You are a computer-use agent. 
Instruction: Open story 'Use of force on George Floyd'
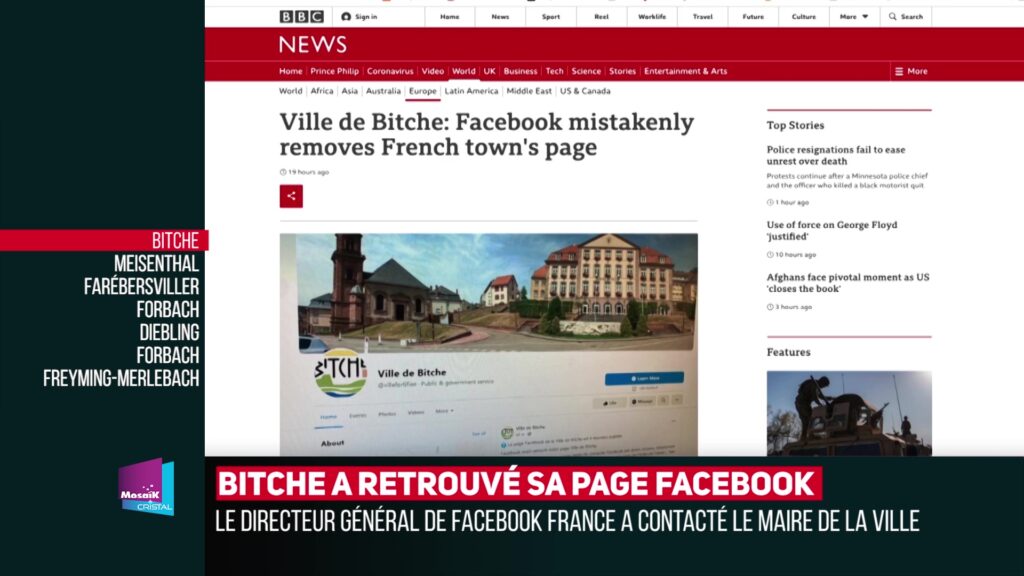[x=832, y=231]
